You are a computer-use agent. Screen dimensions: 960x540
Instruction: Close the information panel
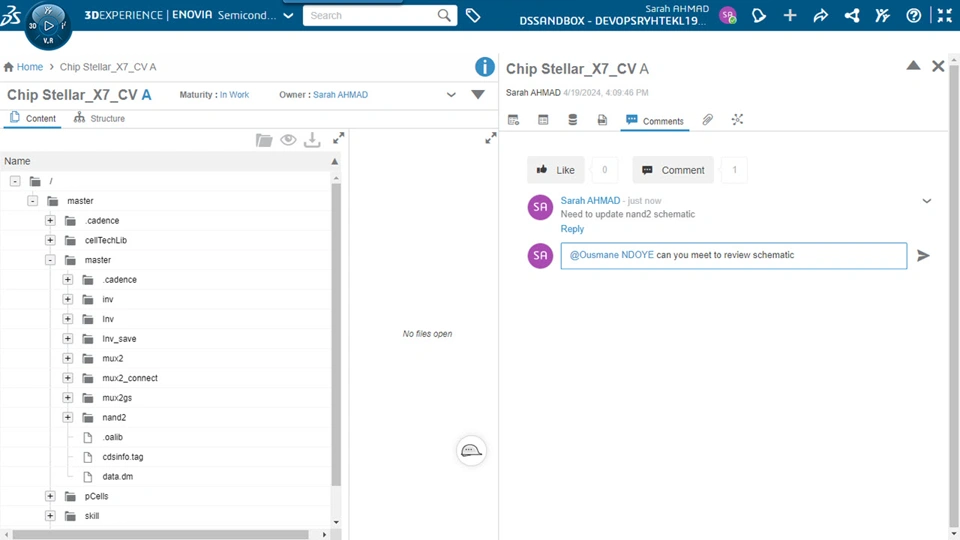click(x=938, y=66)
